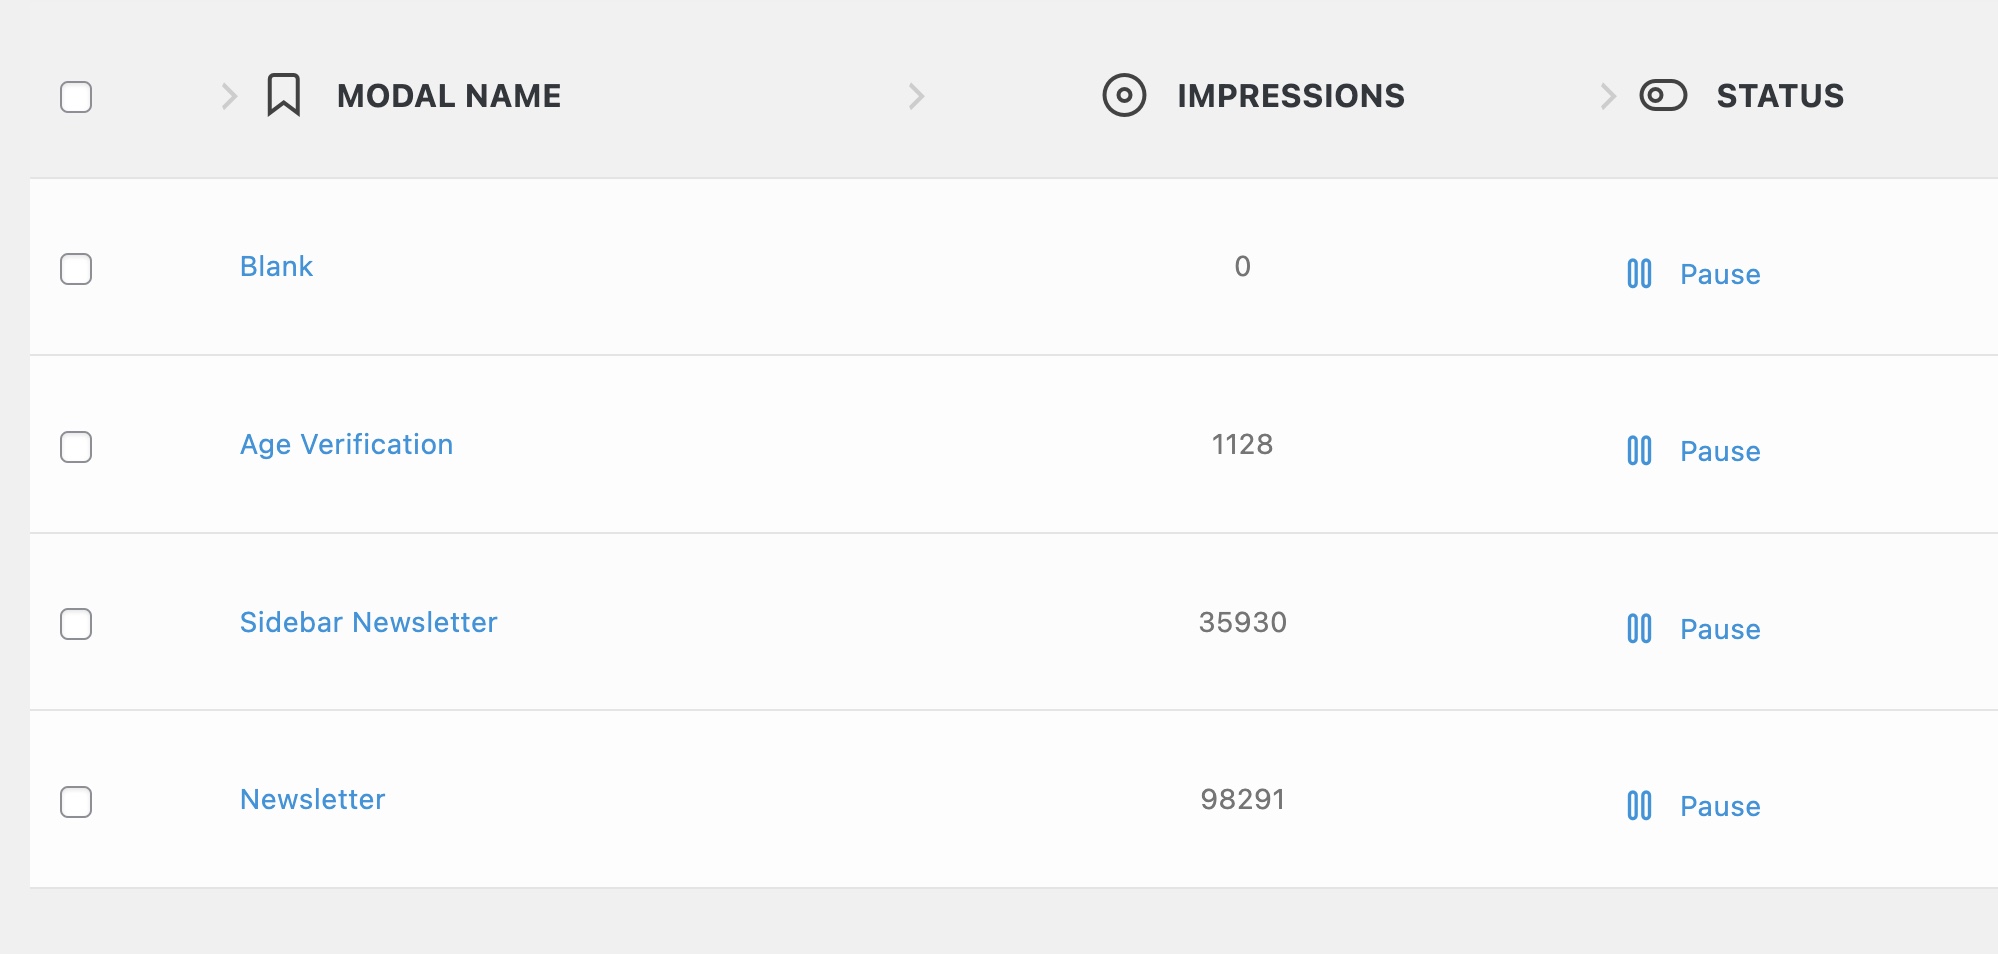Click the Impressions target icon
Viewport: 1998px width, 954px height.
pyautogui.click(x=1124, y=96)
